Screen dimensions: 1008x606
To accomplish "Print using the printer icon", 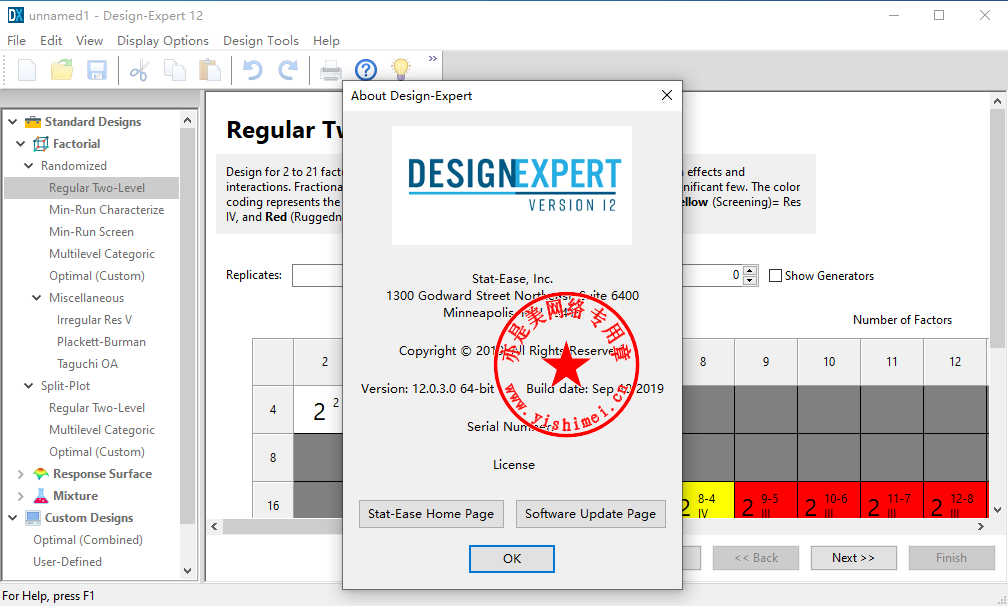I will 330,70.
